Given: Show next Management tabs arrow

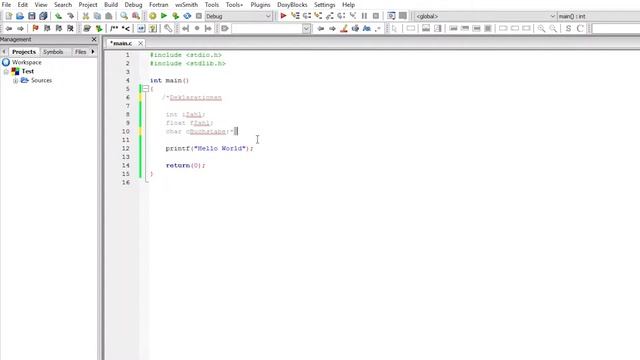Looking at the screenshot, I should tap(93, 52).
